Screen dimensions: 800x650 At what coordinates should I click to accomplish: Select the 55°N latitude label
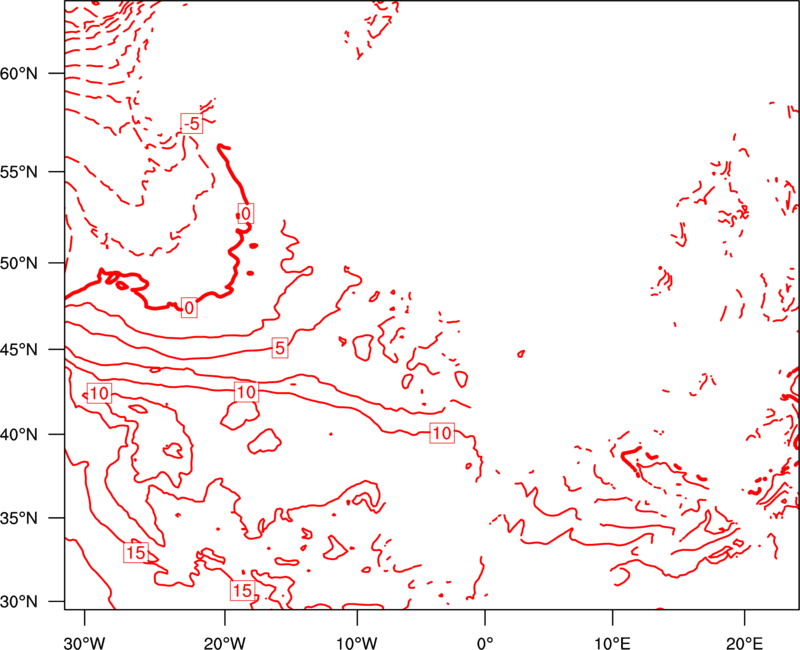tap(19, 171)
